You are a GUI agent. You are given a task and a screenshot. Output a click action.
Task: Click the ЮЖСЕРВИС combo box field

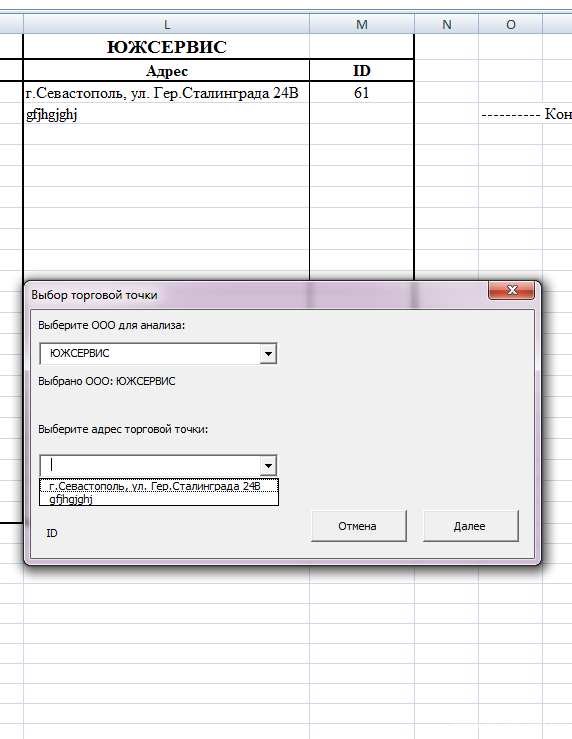[150, 353]
